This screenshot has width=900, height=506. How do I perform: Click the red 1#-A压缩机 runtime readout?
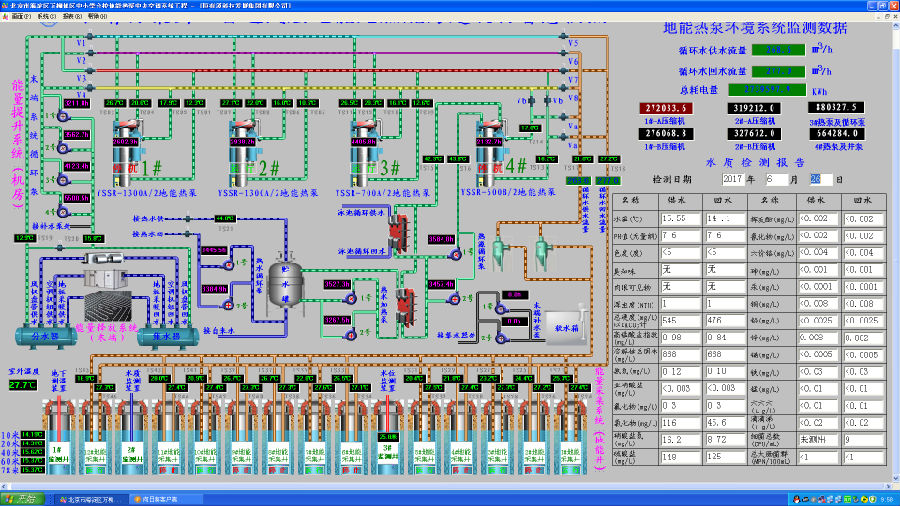pos(665,107)
